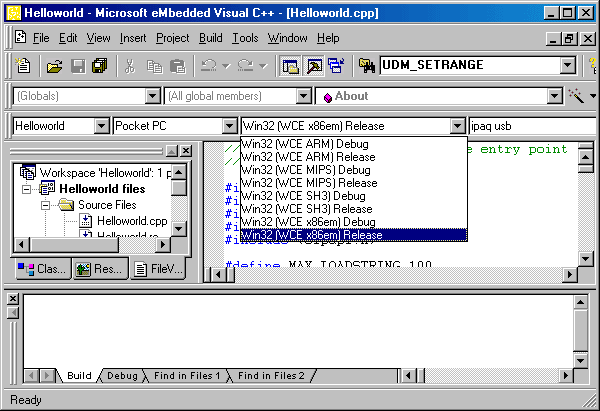Toggle the Workspace window toolbar icon

[291, 66]
